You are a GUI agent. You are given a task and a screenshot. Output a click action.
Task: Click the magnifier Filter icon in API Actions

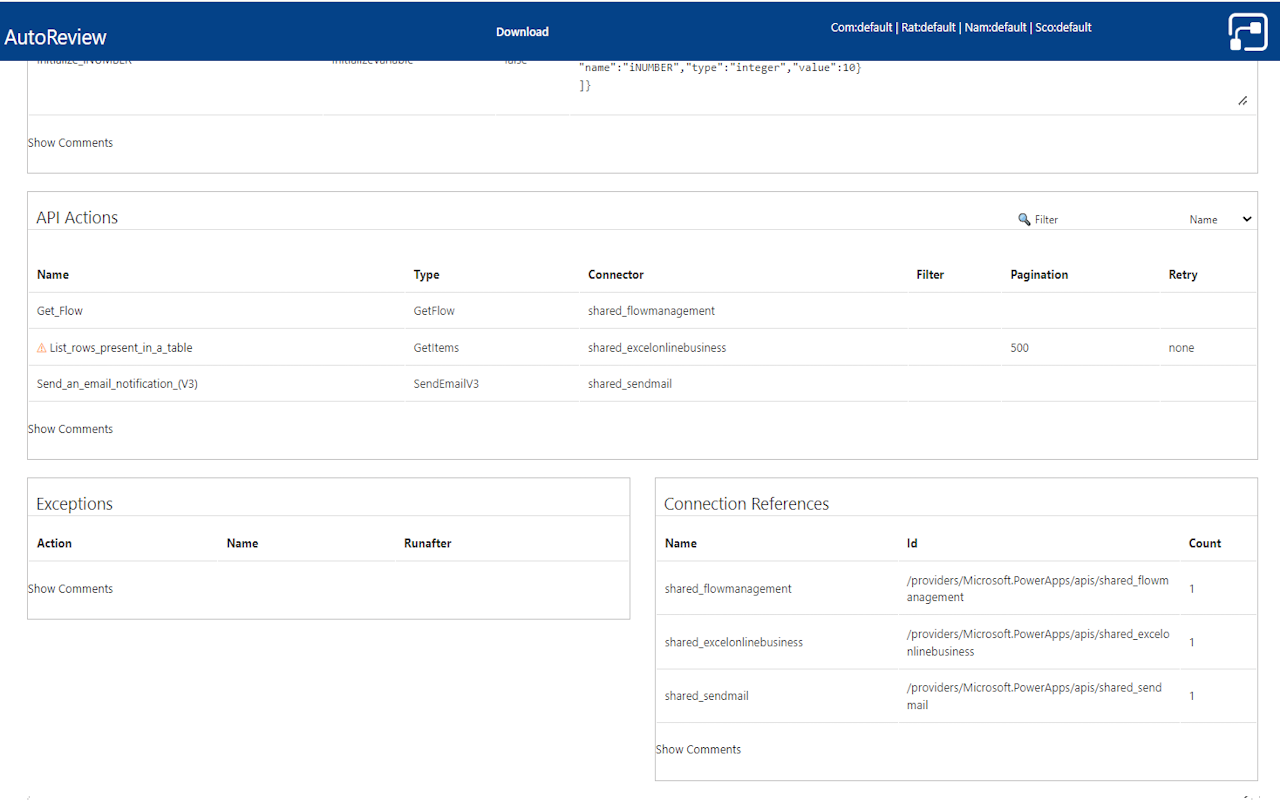(x=1023, y=218)
